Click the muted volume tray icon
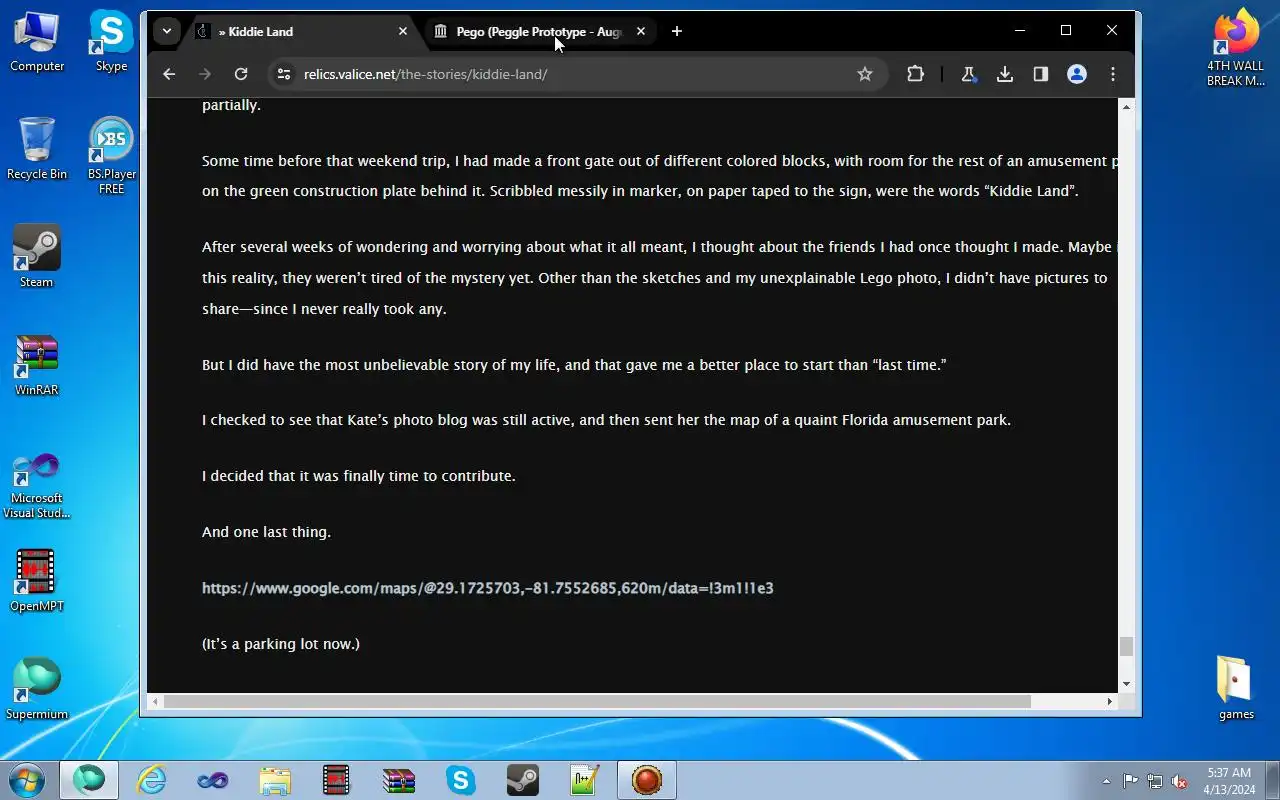Viewport: 1280px width, 800px height. pos(1180,781)
